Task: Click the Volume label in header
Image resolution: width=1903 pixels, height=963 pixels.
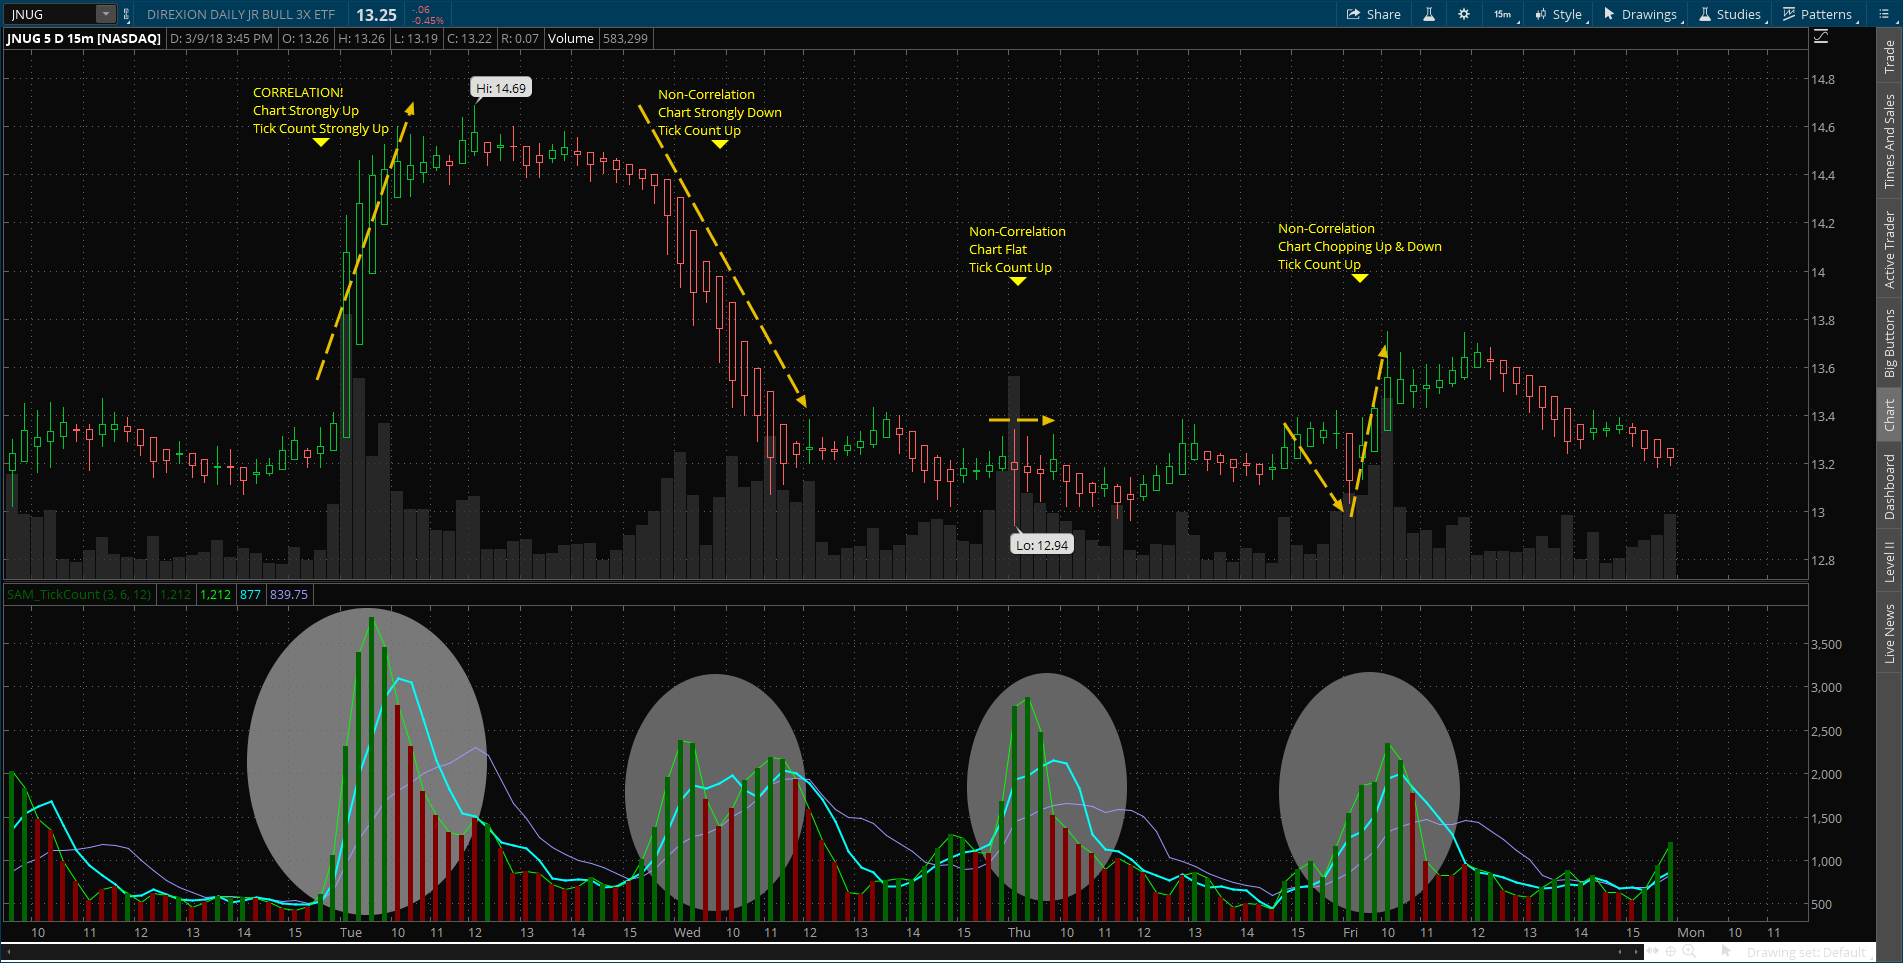Action: click(x=571, y=38)
